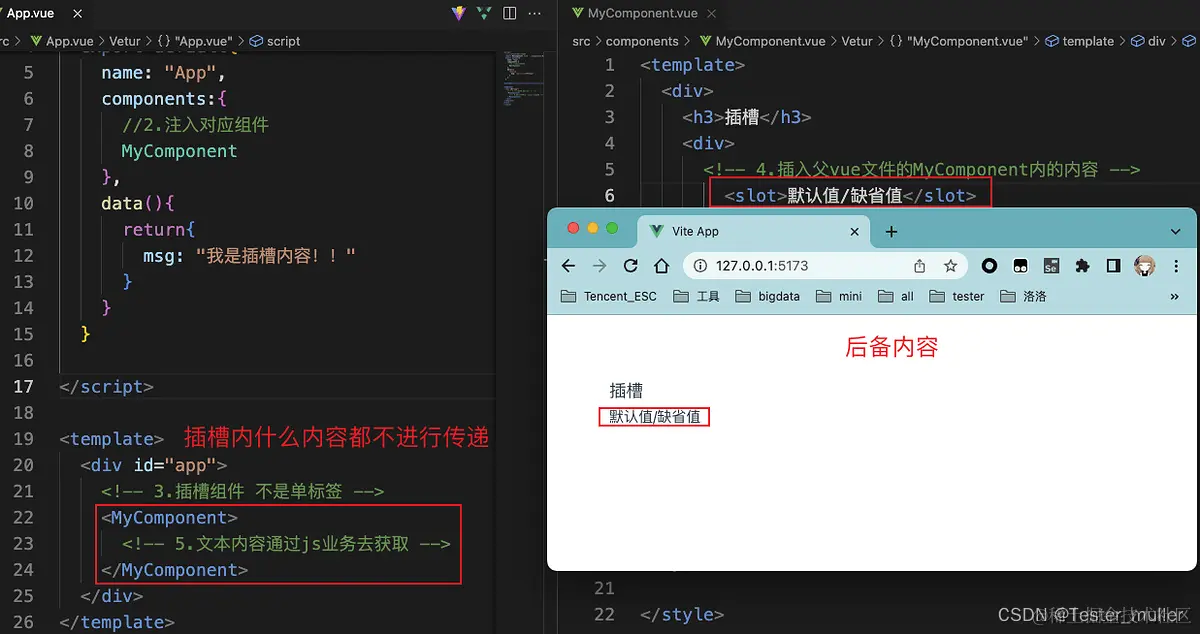Click the browser profile avatar icon
This screenshot has width=1200, height=634.
click(1144, 266)
